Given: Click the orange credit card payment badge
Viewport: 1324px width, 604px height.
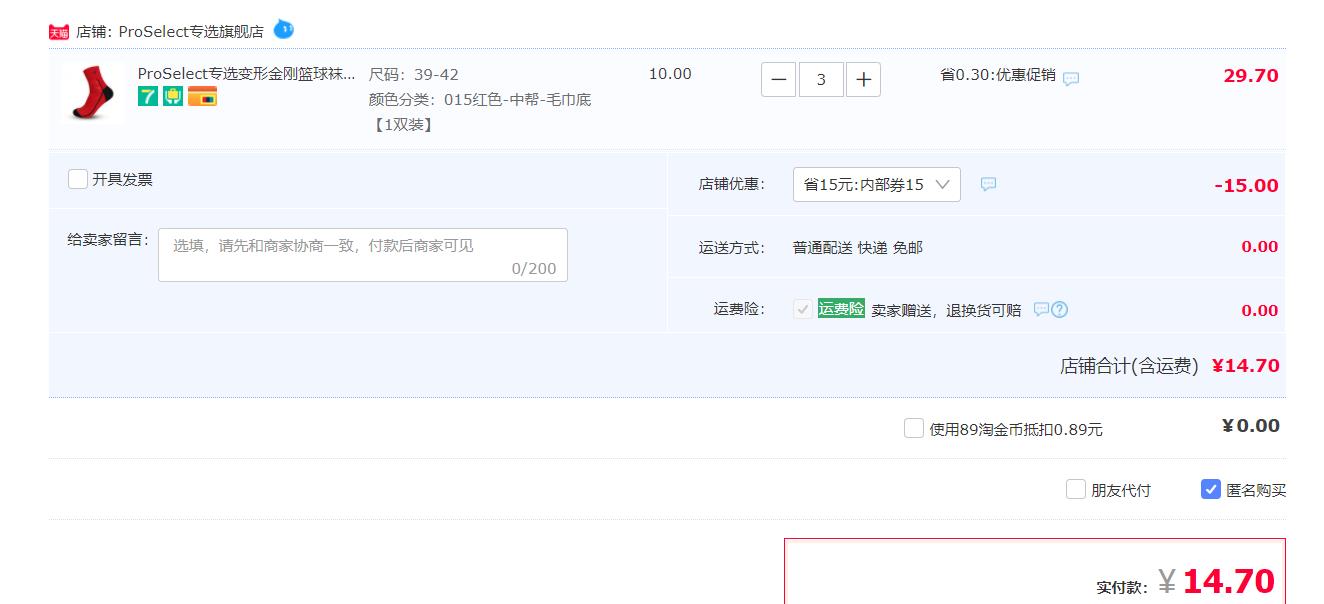Looking at the screenshot, I should (x=202, y=97).
